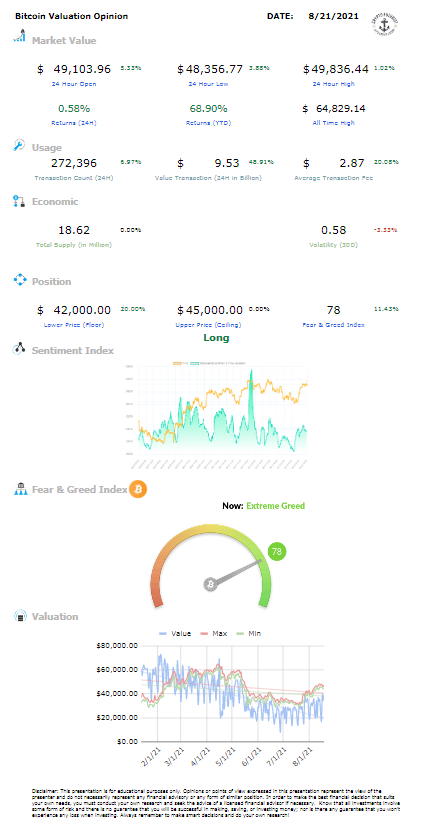Click the 64,829.14 all time high value

340,108
